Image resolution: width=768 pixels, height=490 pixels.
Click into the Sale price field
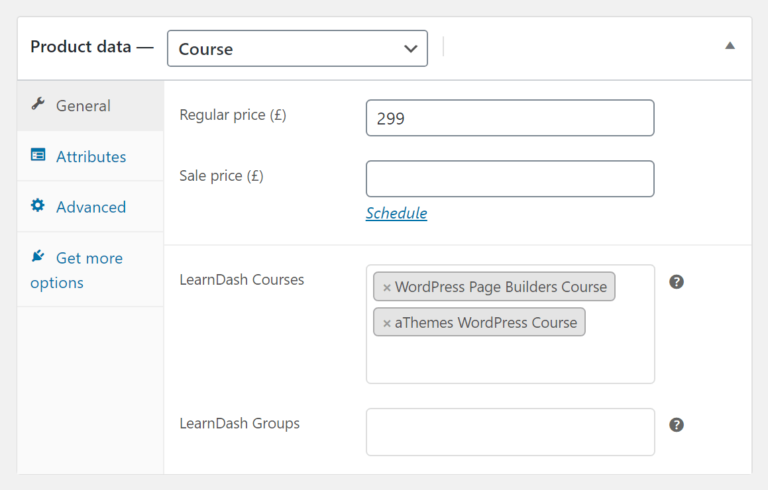point(510,179)
